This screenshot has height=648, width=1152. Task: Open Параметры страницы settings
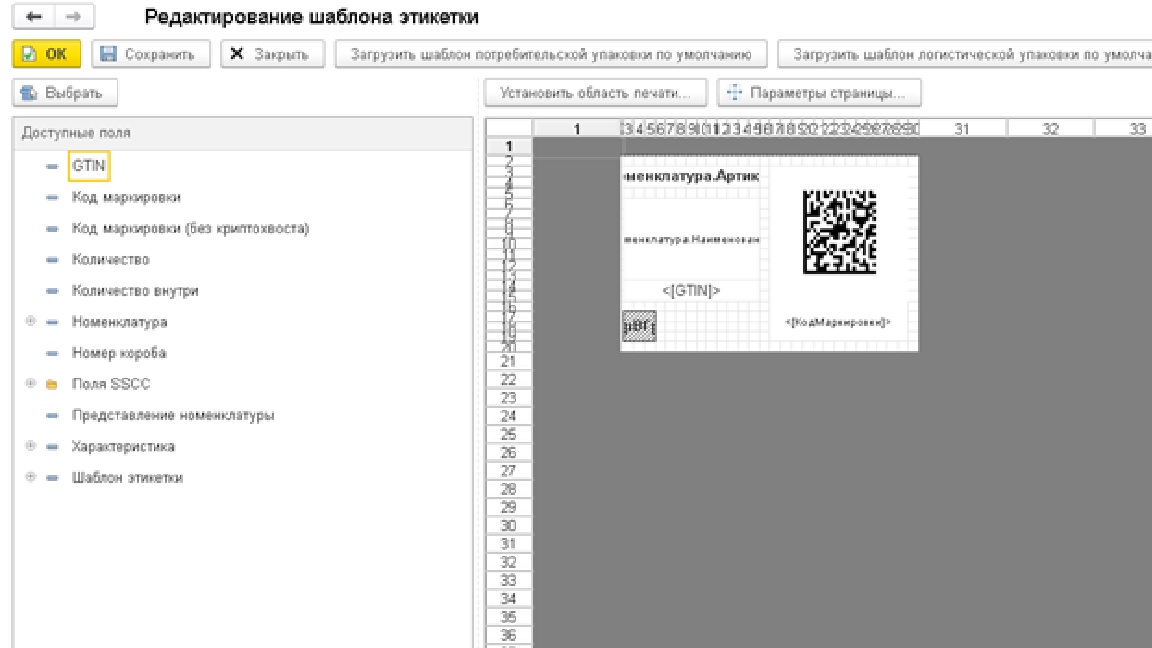click(818, 93)
